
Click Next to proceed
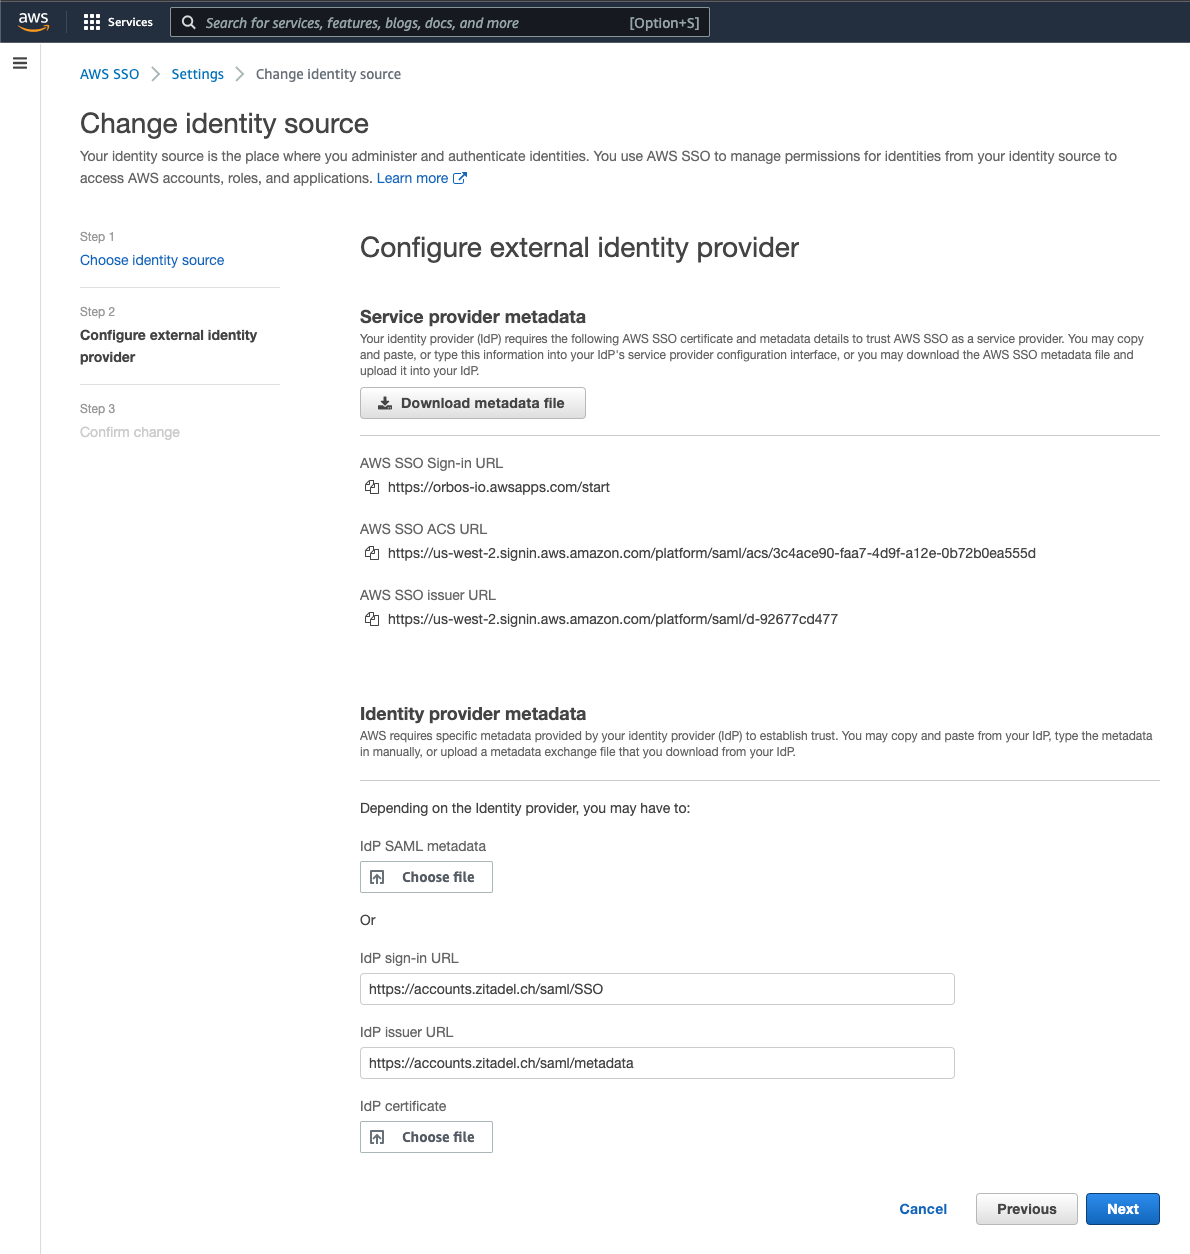(1122, 1208)
